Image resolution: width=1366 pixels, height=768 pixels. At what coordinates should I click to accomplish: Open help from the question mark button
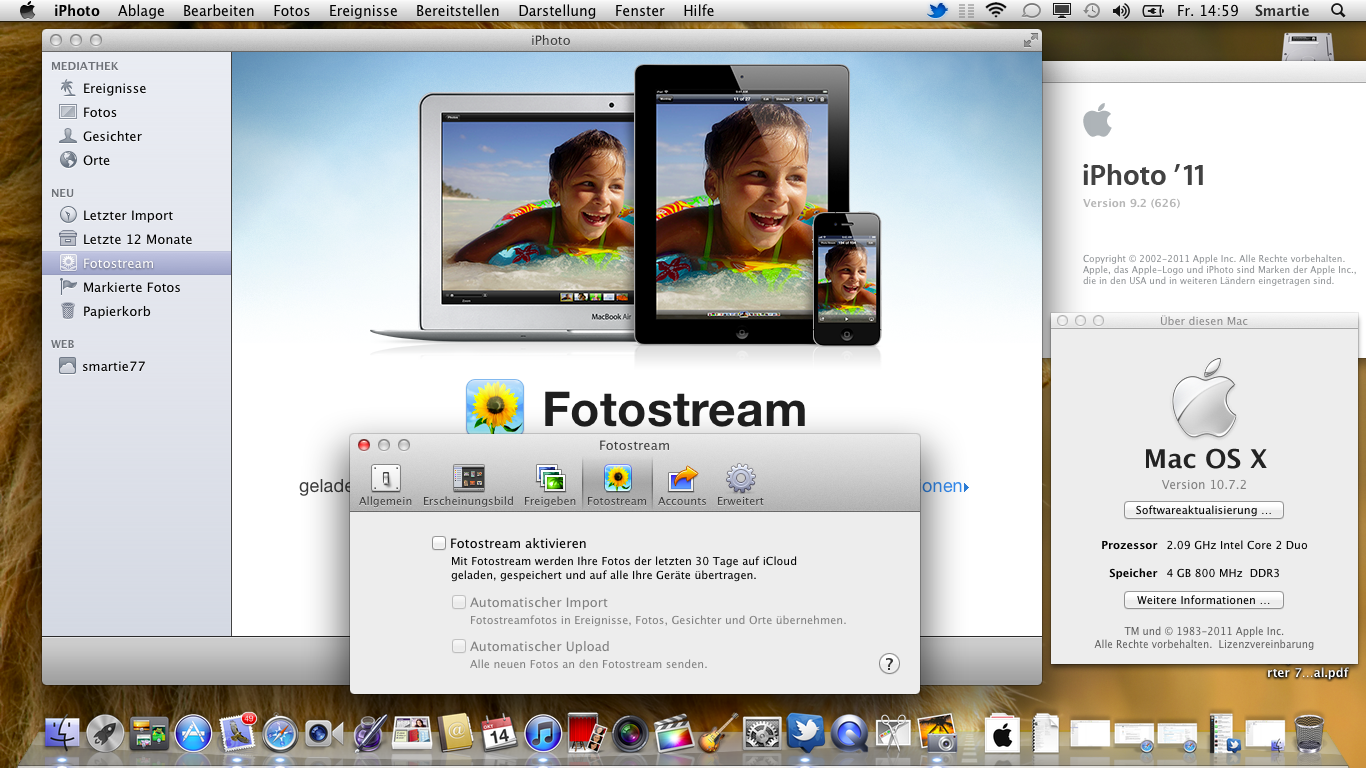point(889,663)
